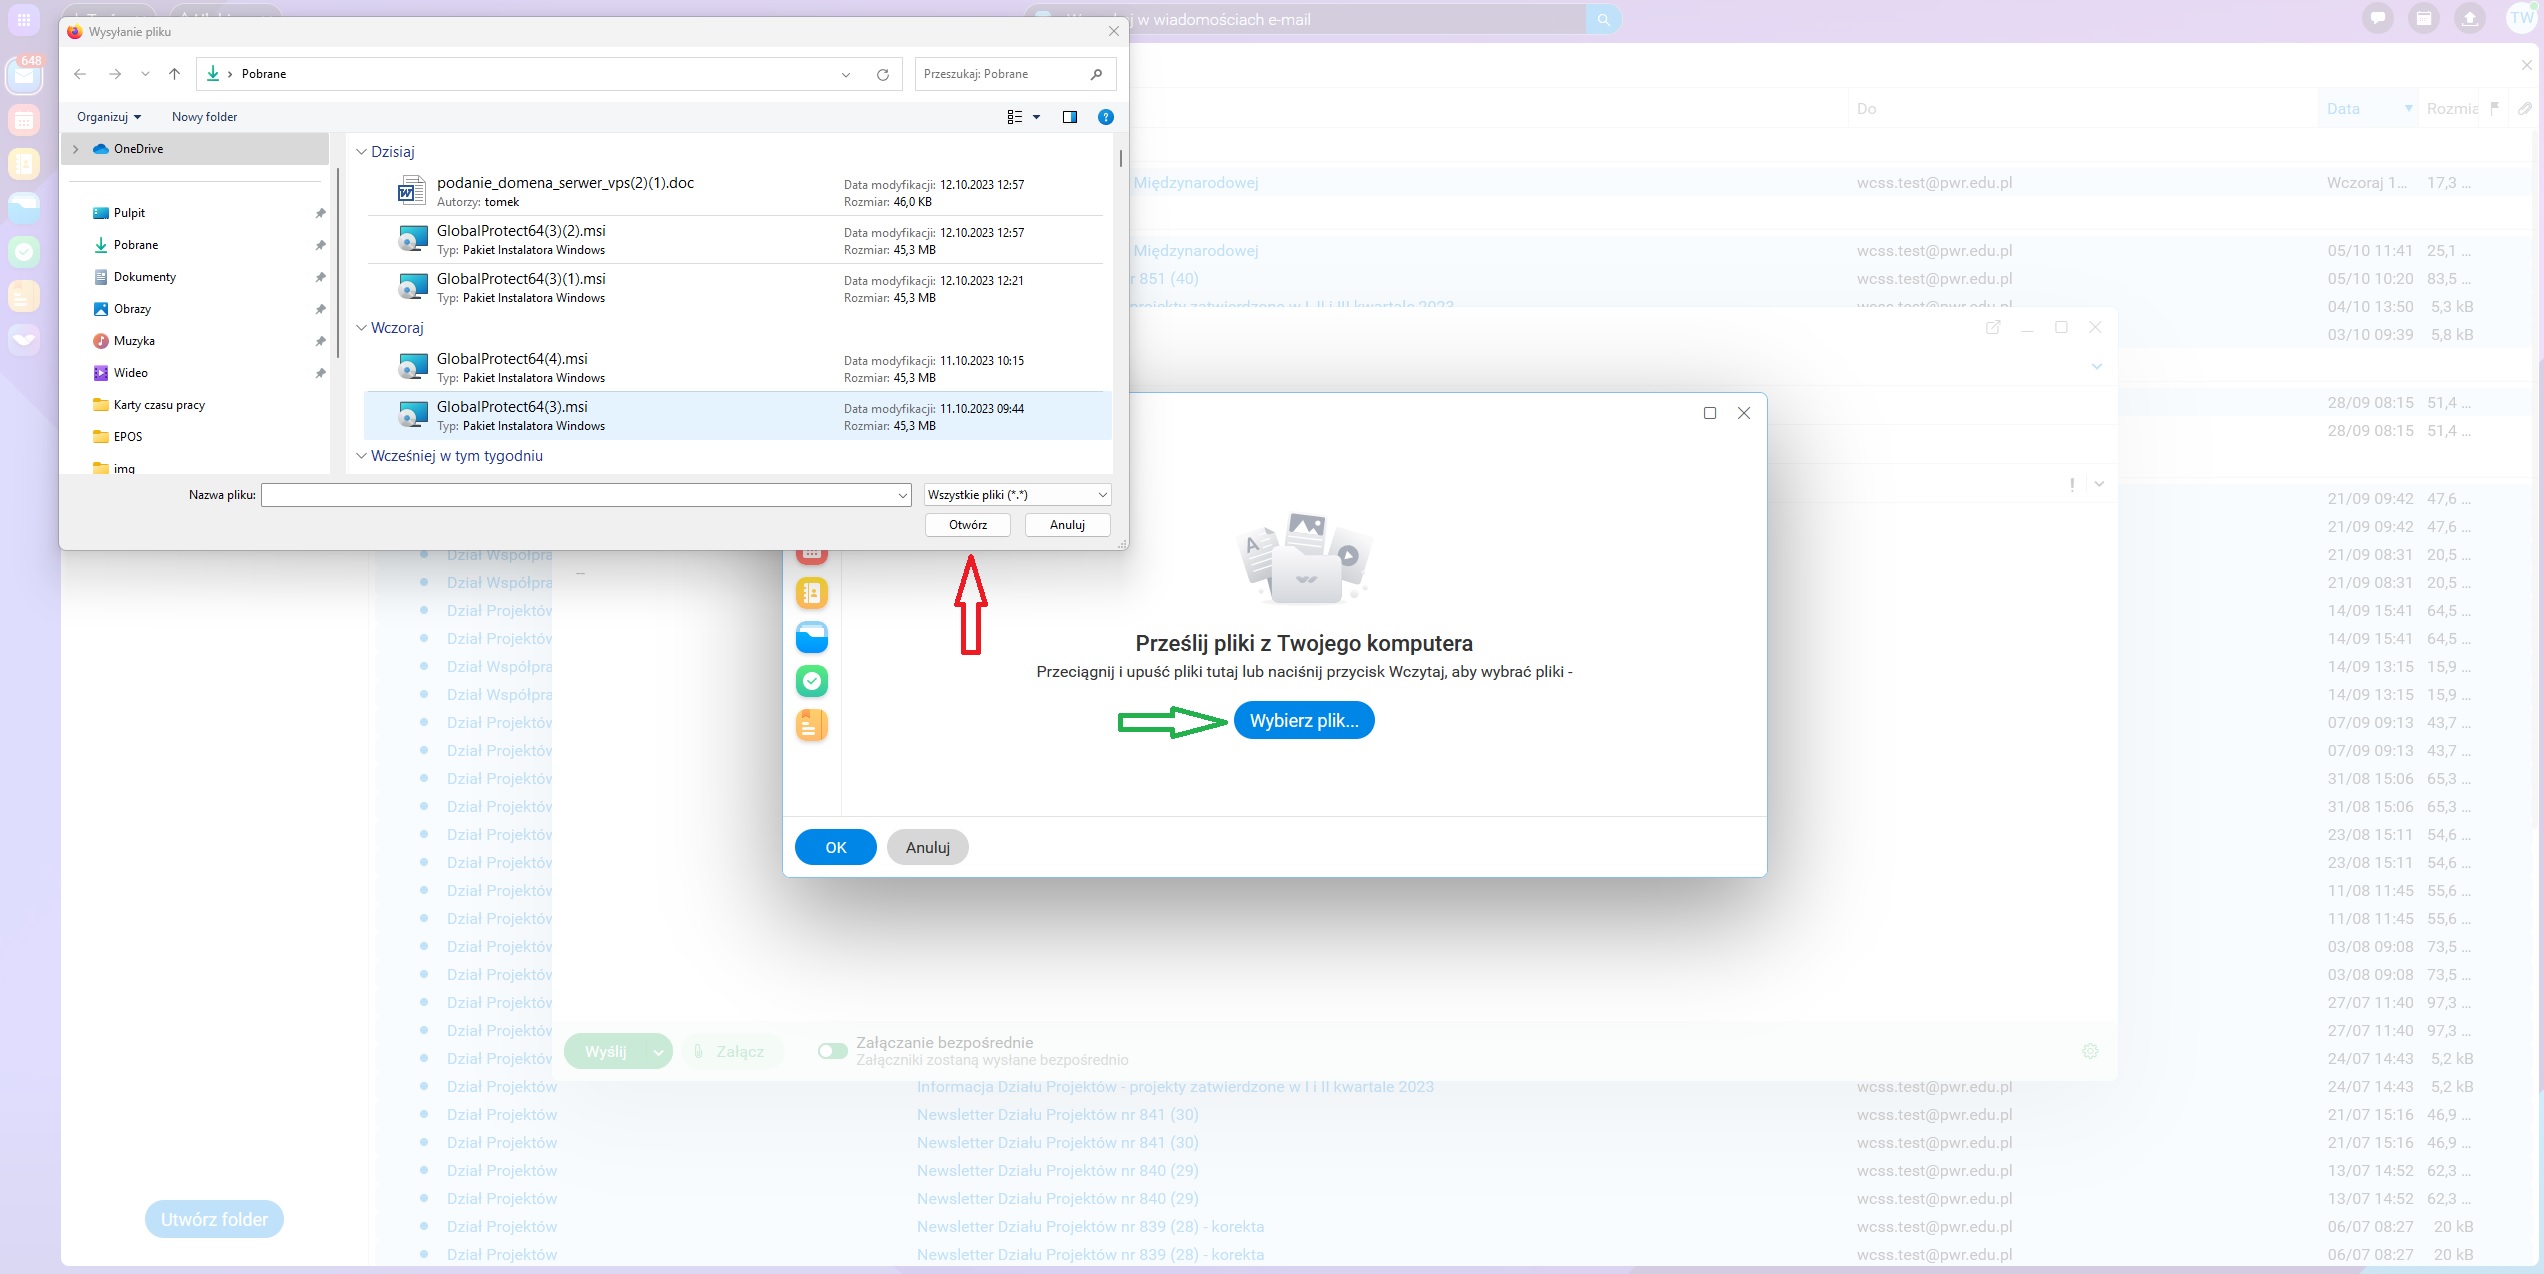Click the blue files app icon in the dialog sidebar
Image resolution: width=2544 pixels, height=1274 pixels.
(x=811, y=637)
